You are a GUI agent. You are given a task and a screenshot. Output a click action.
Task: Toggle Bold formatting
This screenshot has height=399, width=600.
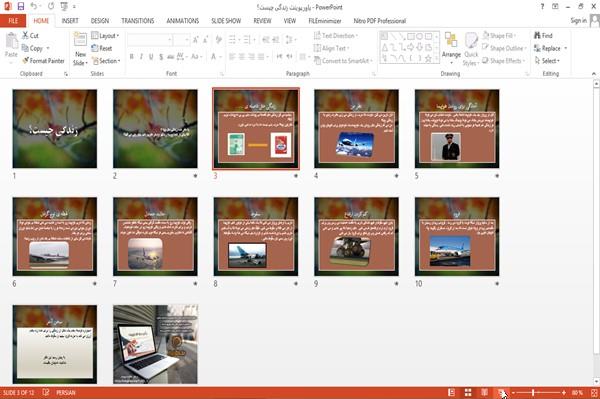131,57
